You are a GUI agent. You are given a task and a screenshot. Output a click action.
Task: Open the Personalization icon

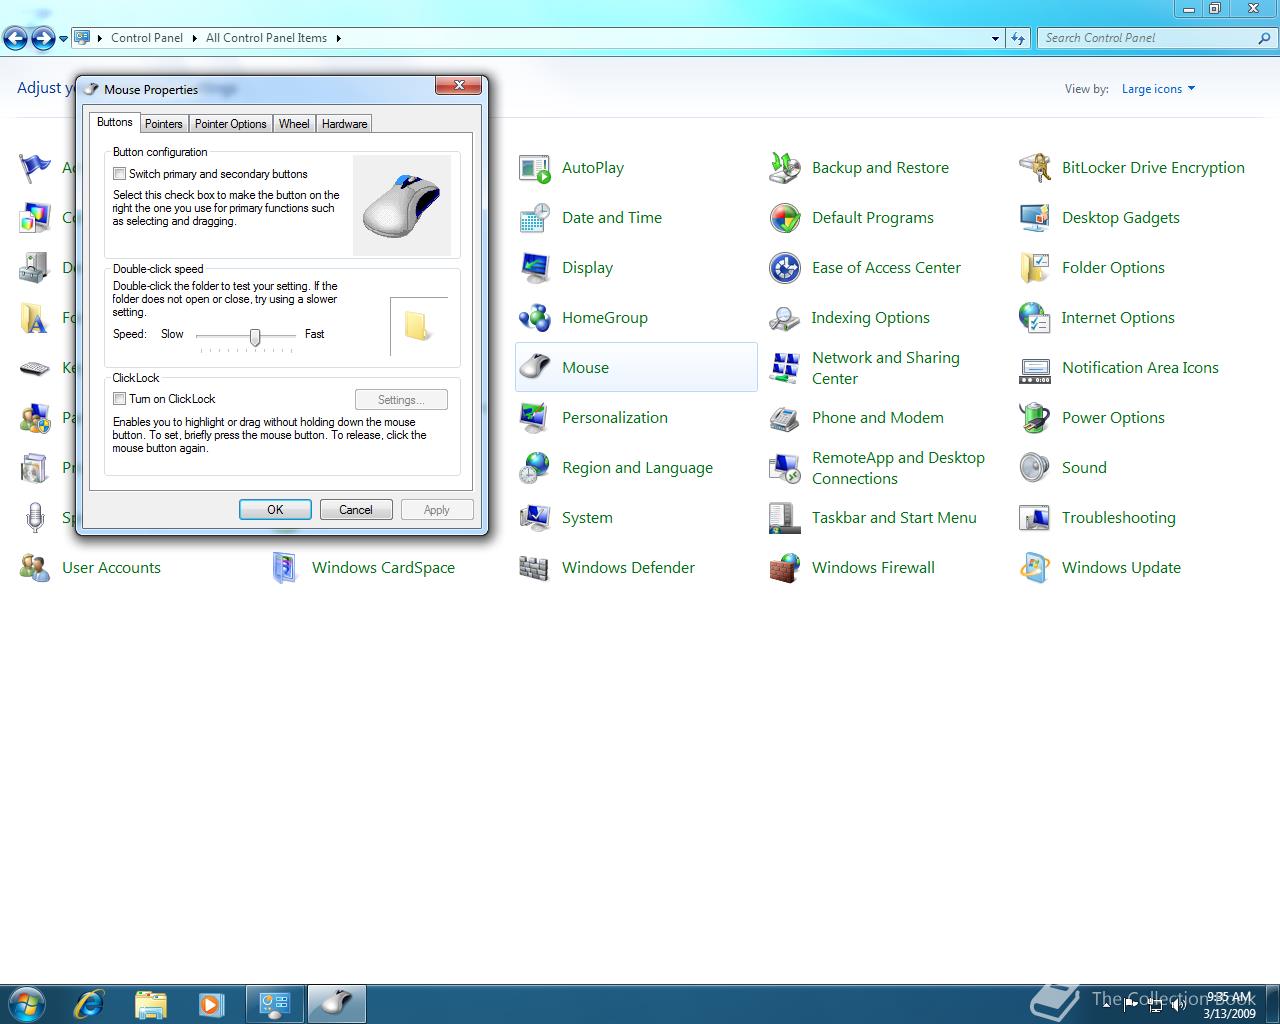coord(534,418)
